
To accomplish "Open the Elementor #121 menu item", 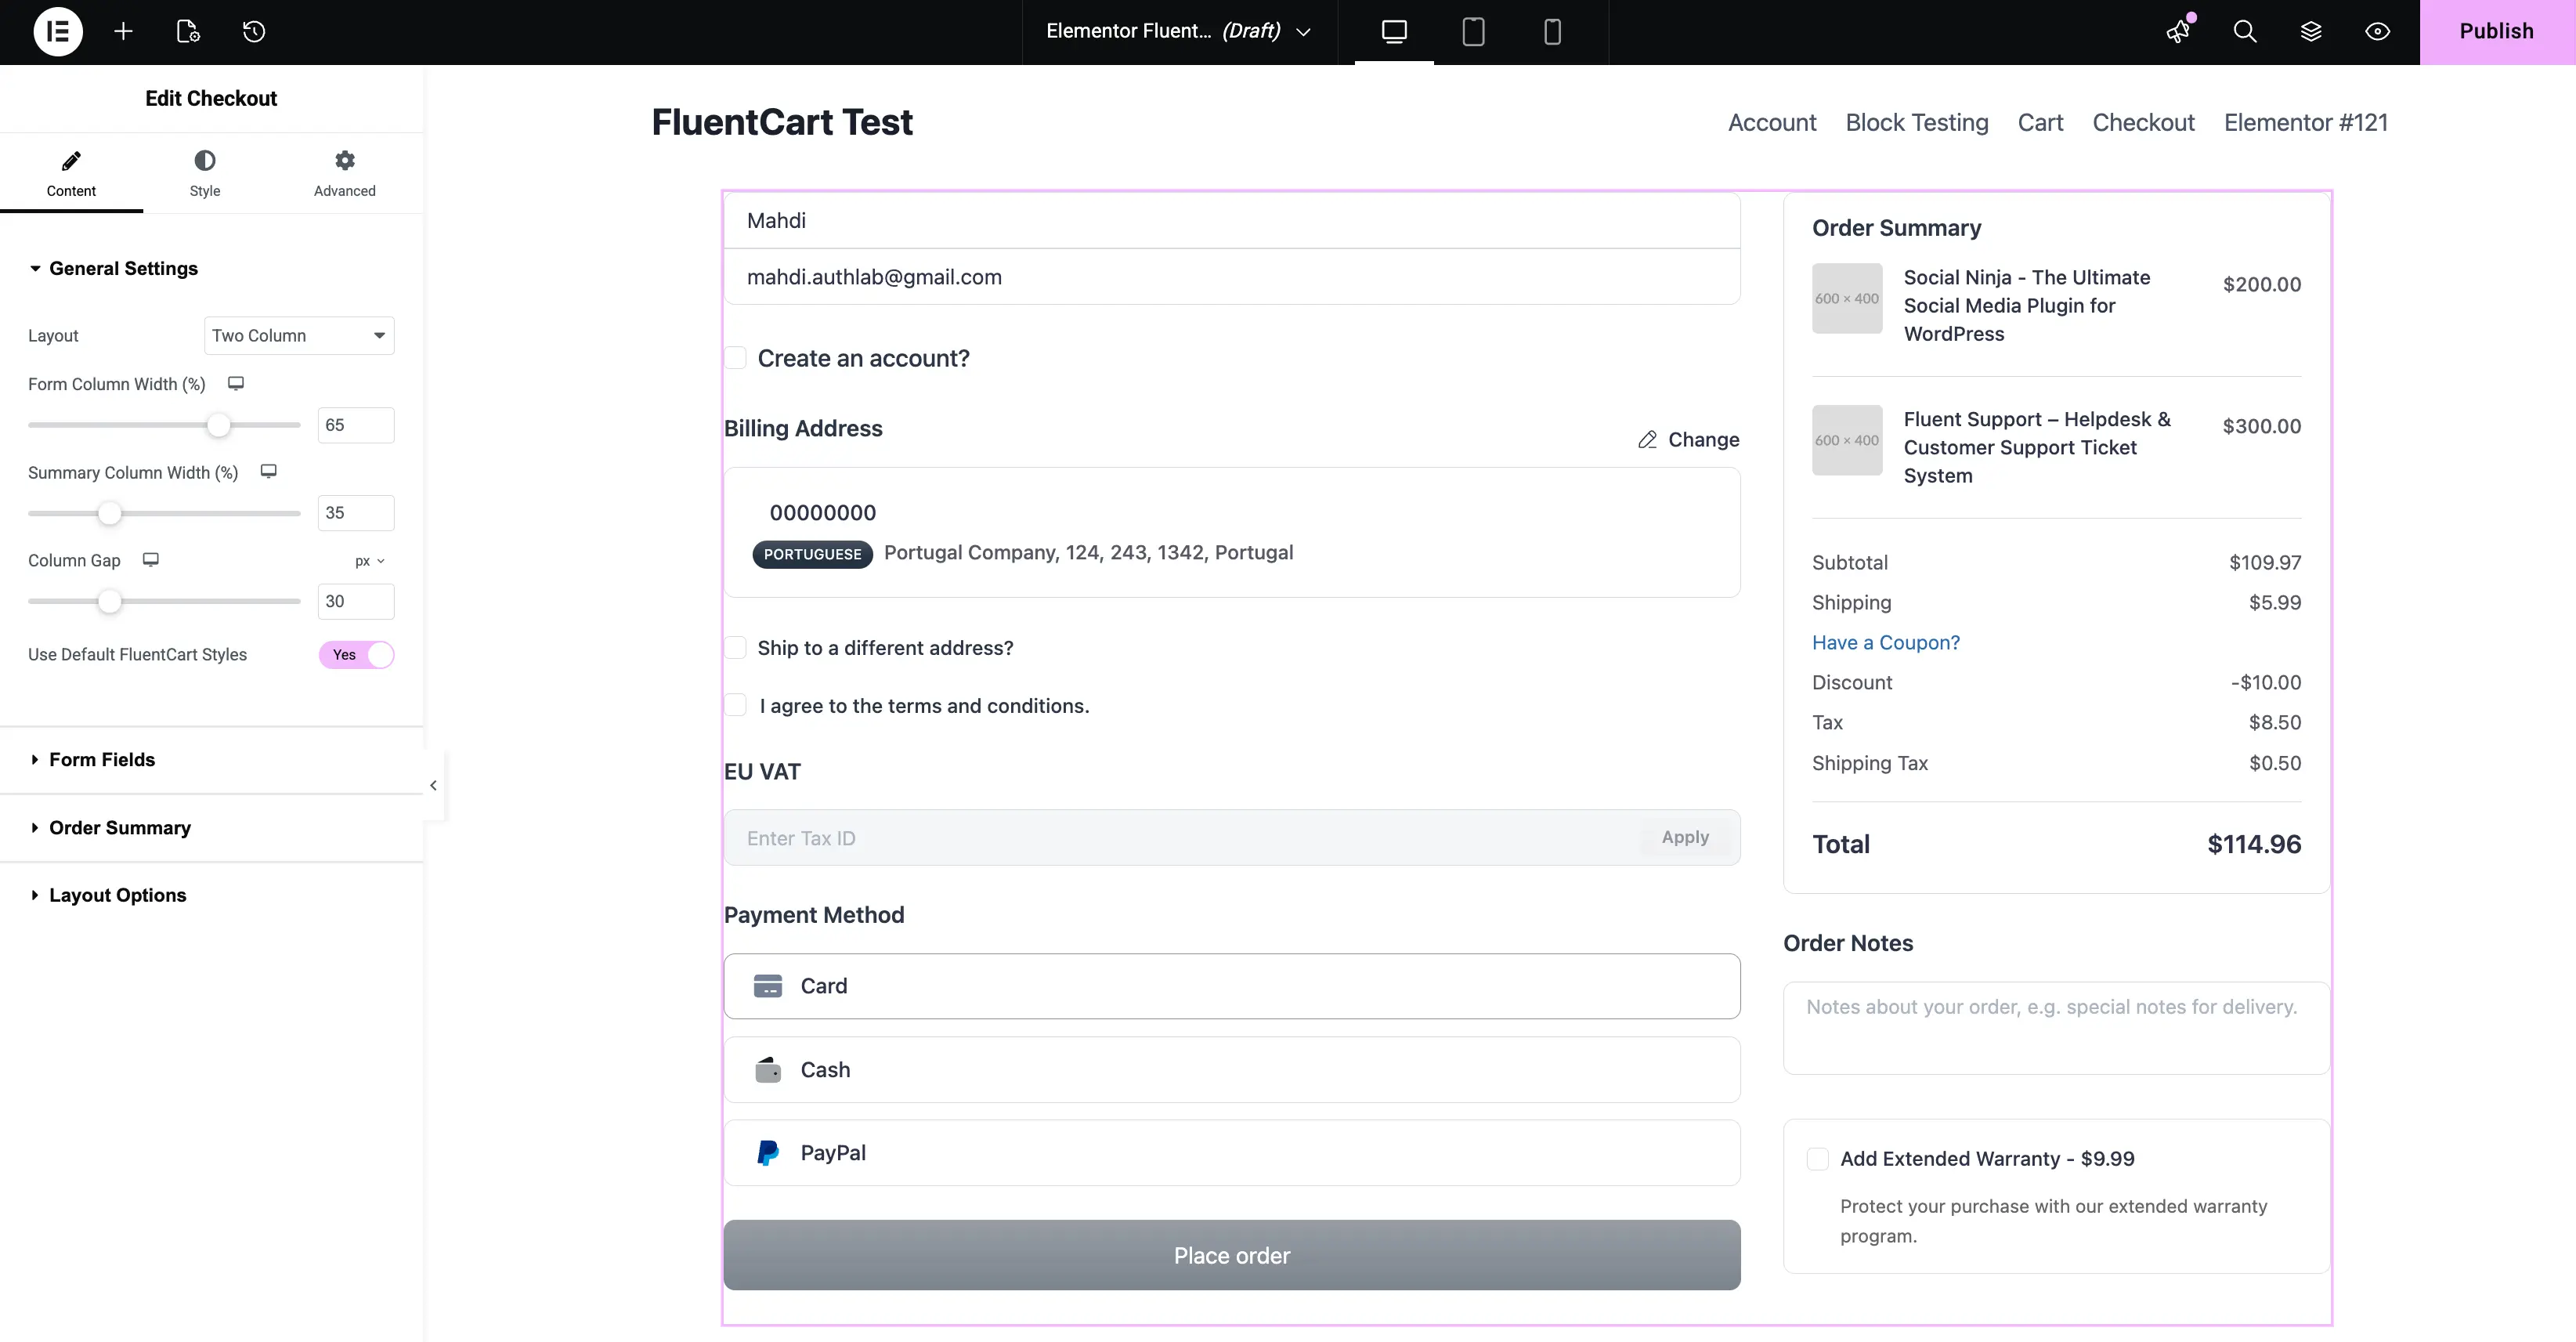I will [x=2306, y=122].
